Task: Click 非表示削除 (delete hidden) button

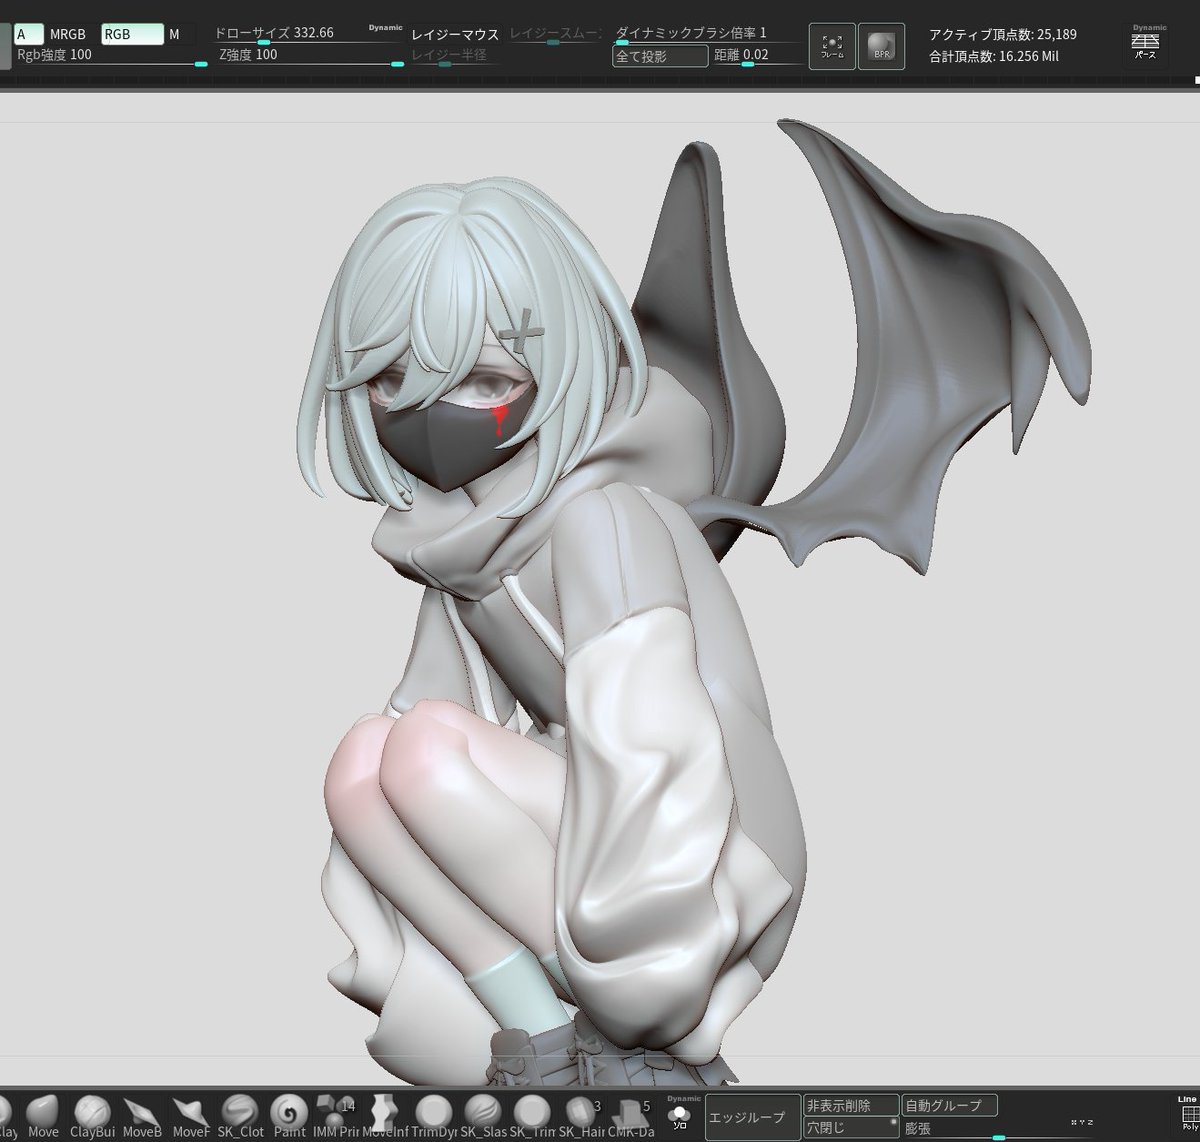Action: 851,1105
